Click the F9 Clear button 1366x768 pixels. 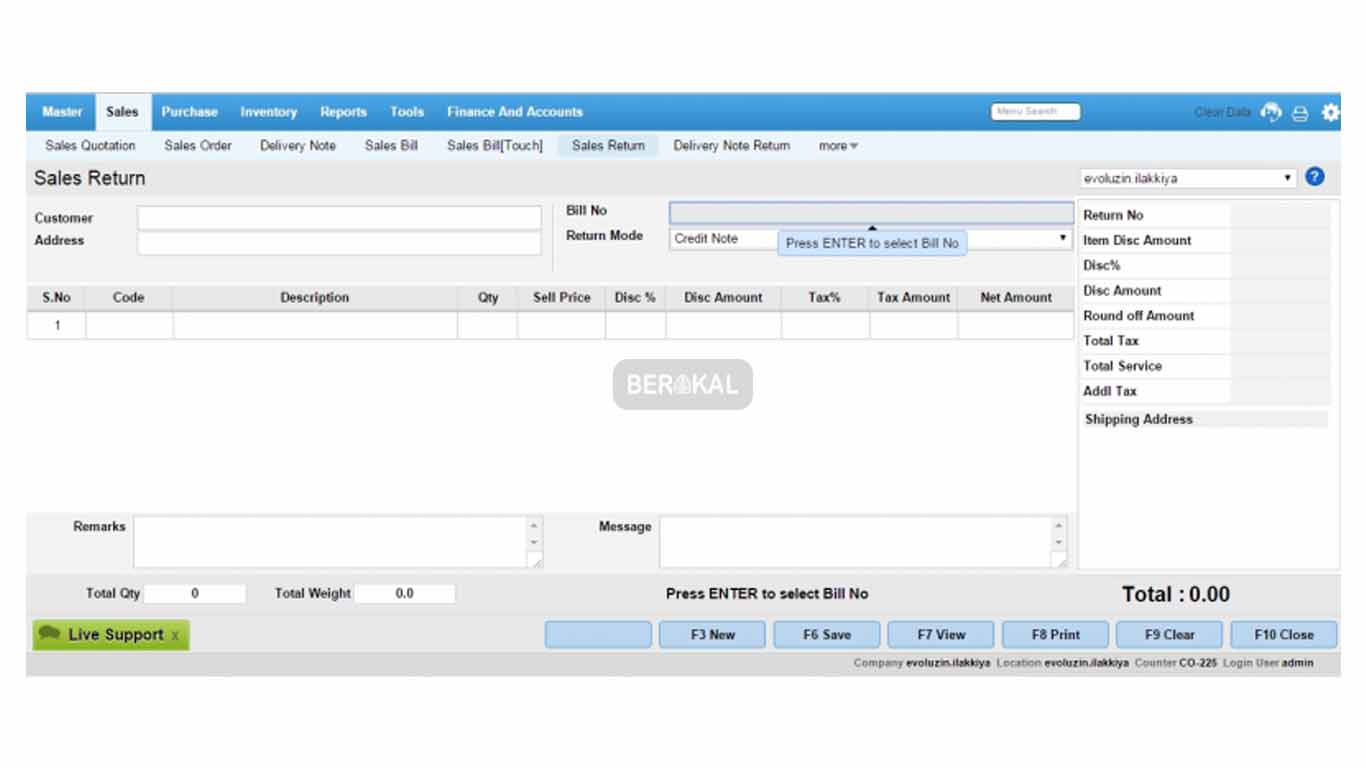(x=1170, y=634)
